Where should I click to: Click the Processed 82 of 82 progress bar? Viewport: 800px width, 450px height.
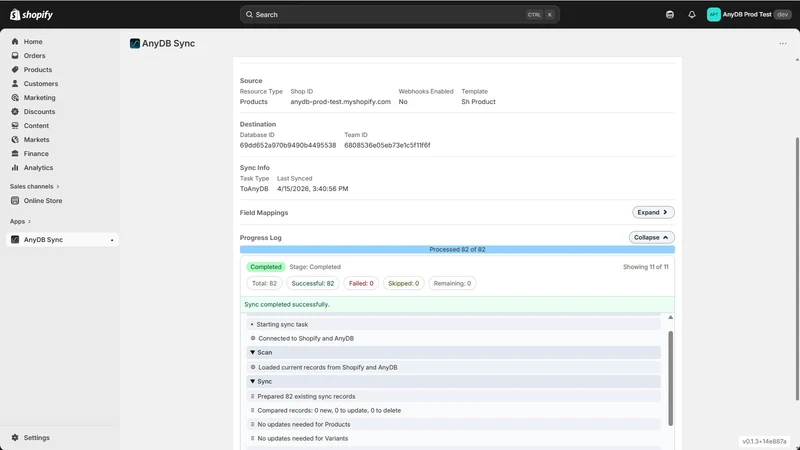pyautogui.click(x=457, y=249)
